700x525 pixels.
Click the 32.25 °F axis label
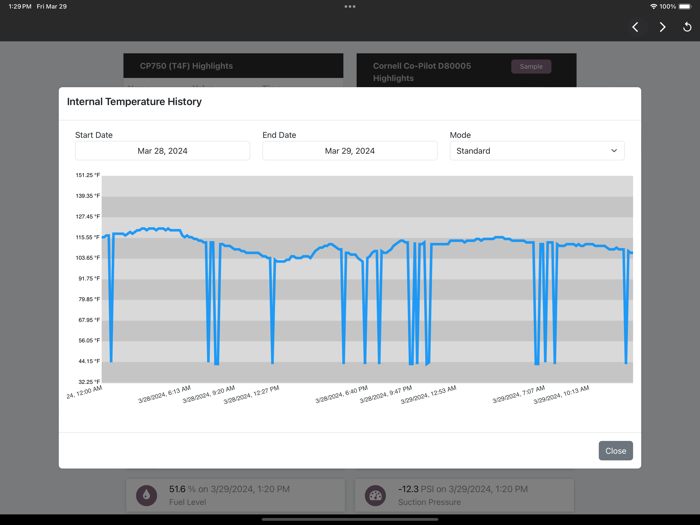[x=89, y=382]
